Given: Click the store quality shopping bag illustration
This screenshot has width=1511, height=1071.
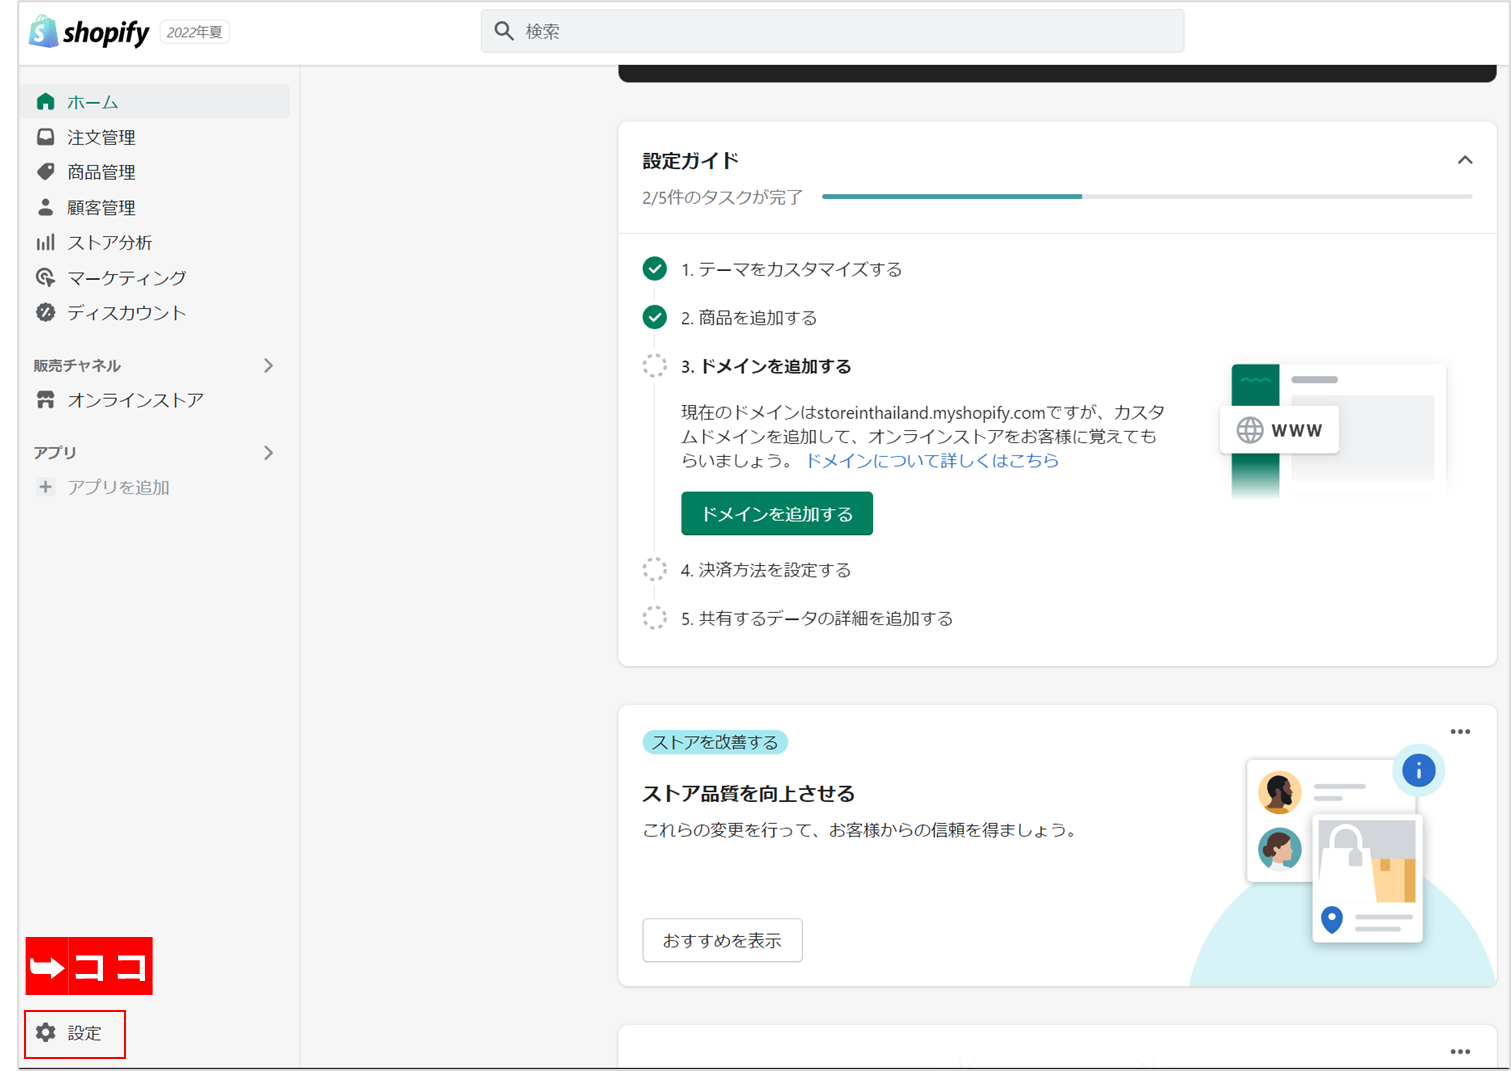Looking at the screenshot, I should point(1367,879).
